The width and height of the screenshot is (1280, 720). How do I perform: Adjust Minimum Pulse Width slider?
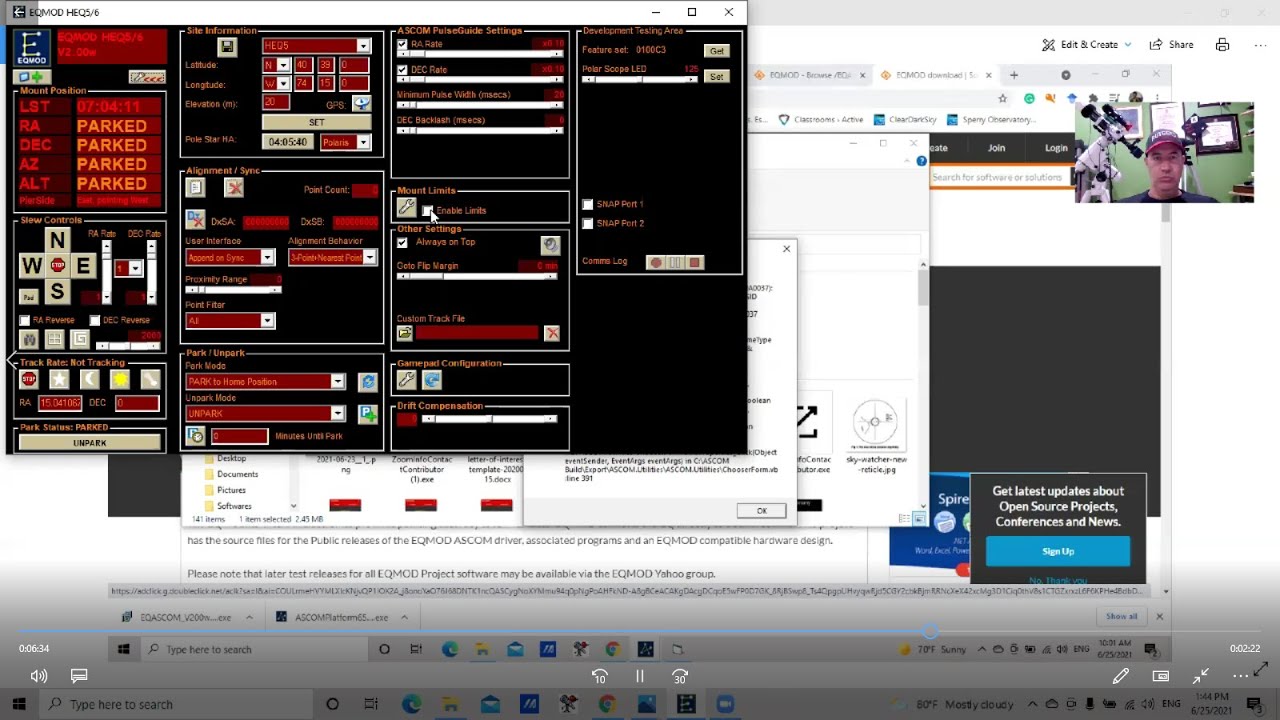[x=479, y=105]
